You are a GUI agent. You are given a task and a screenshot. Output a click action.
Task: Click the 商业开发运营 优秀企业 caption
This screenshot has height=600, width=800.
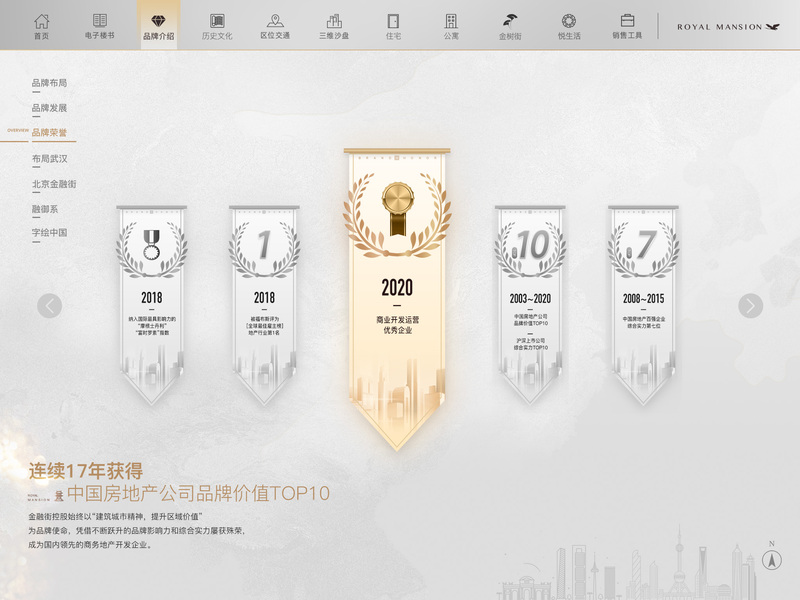(x=397, y=325)
